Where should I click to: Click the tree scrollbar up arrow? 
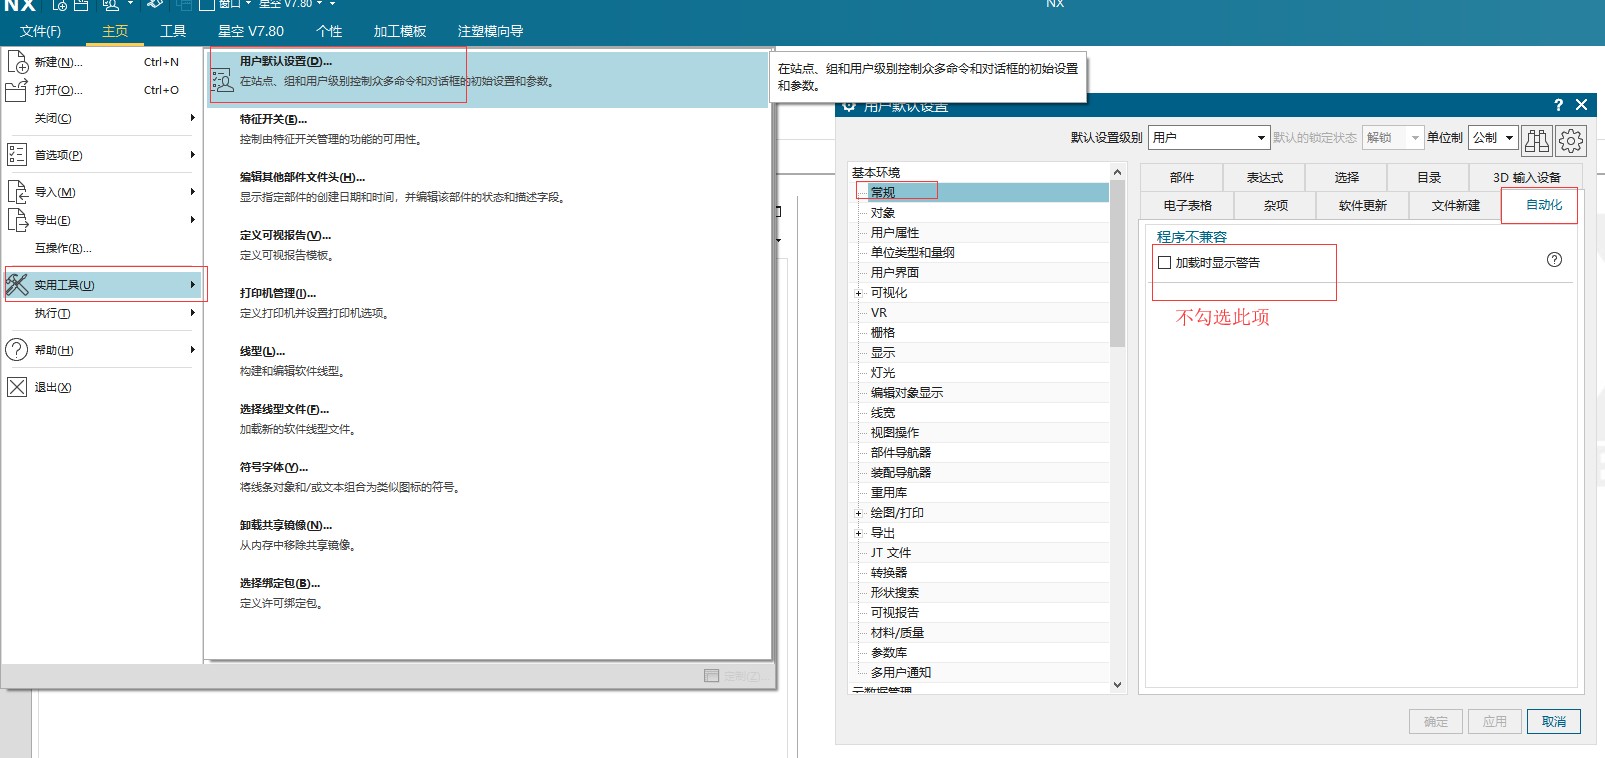[1118, 171]
